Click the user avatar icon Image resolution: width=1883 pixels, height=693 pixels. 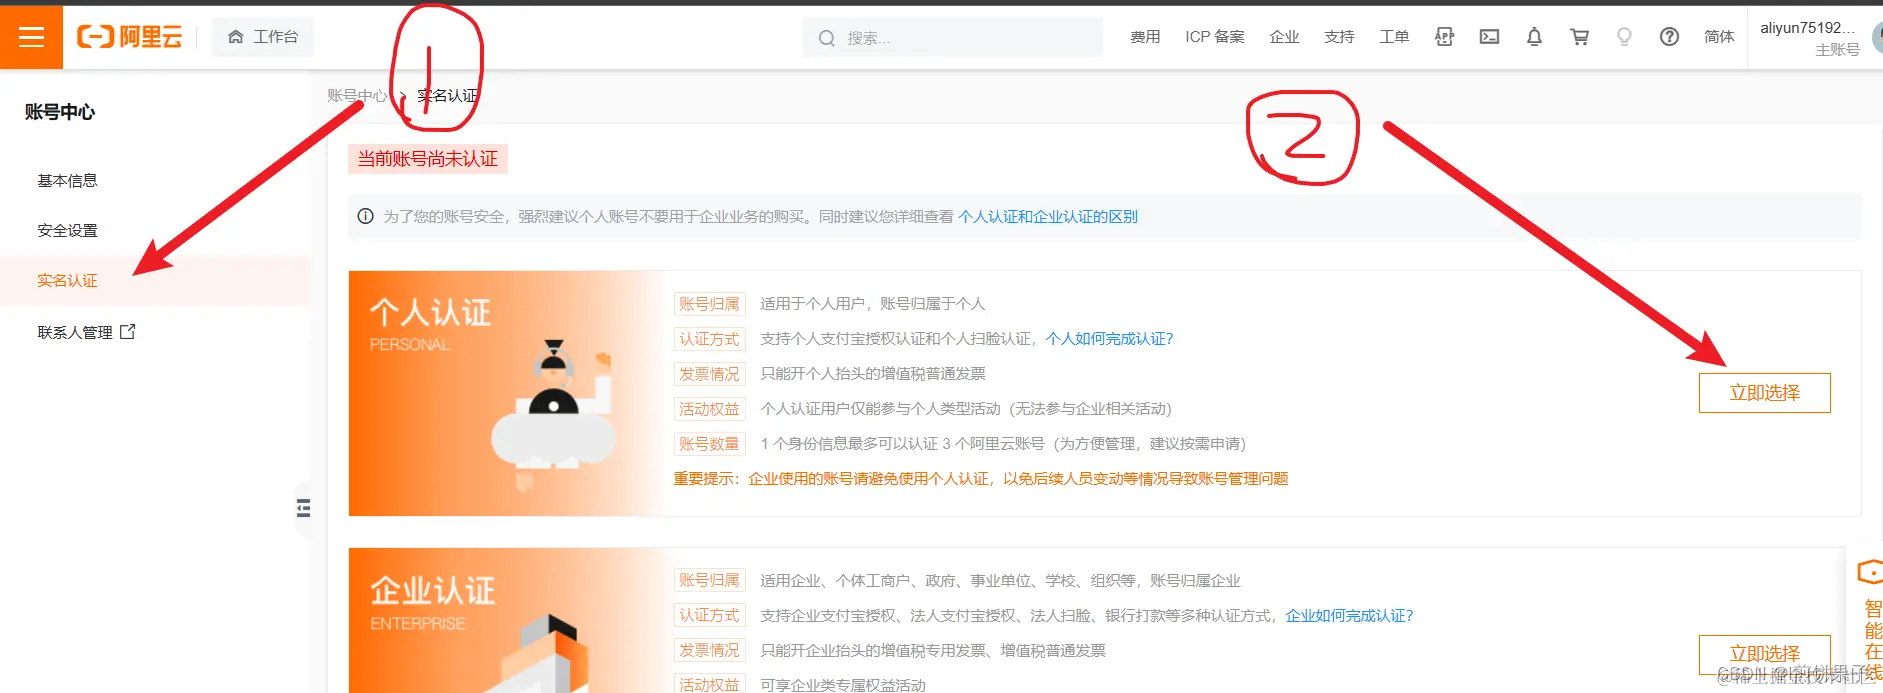point(1877,38)
